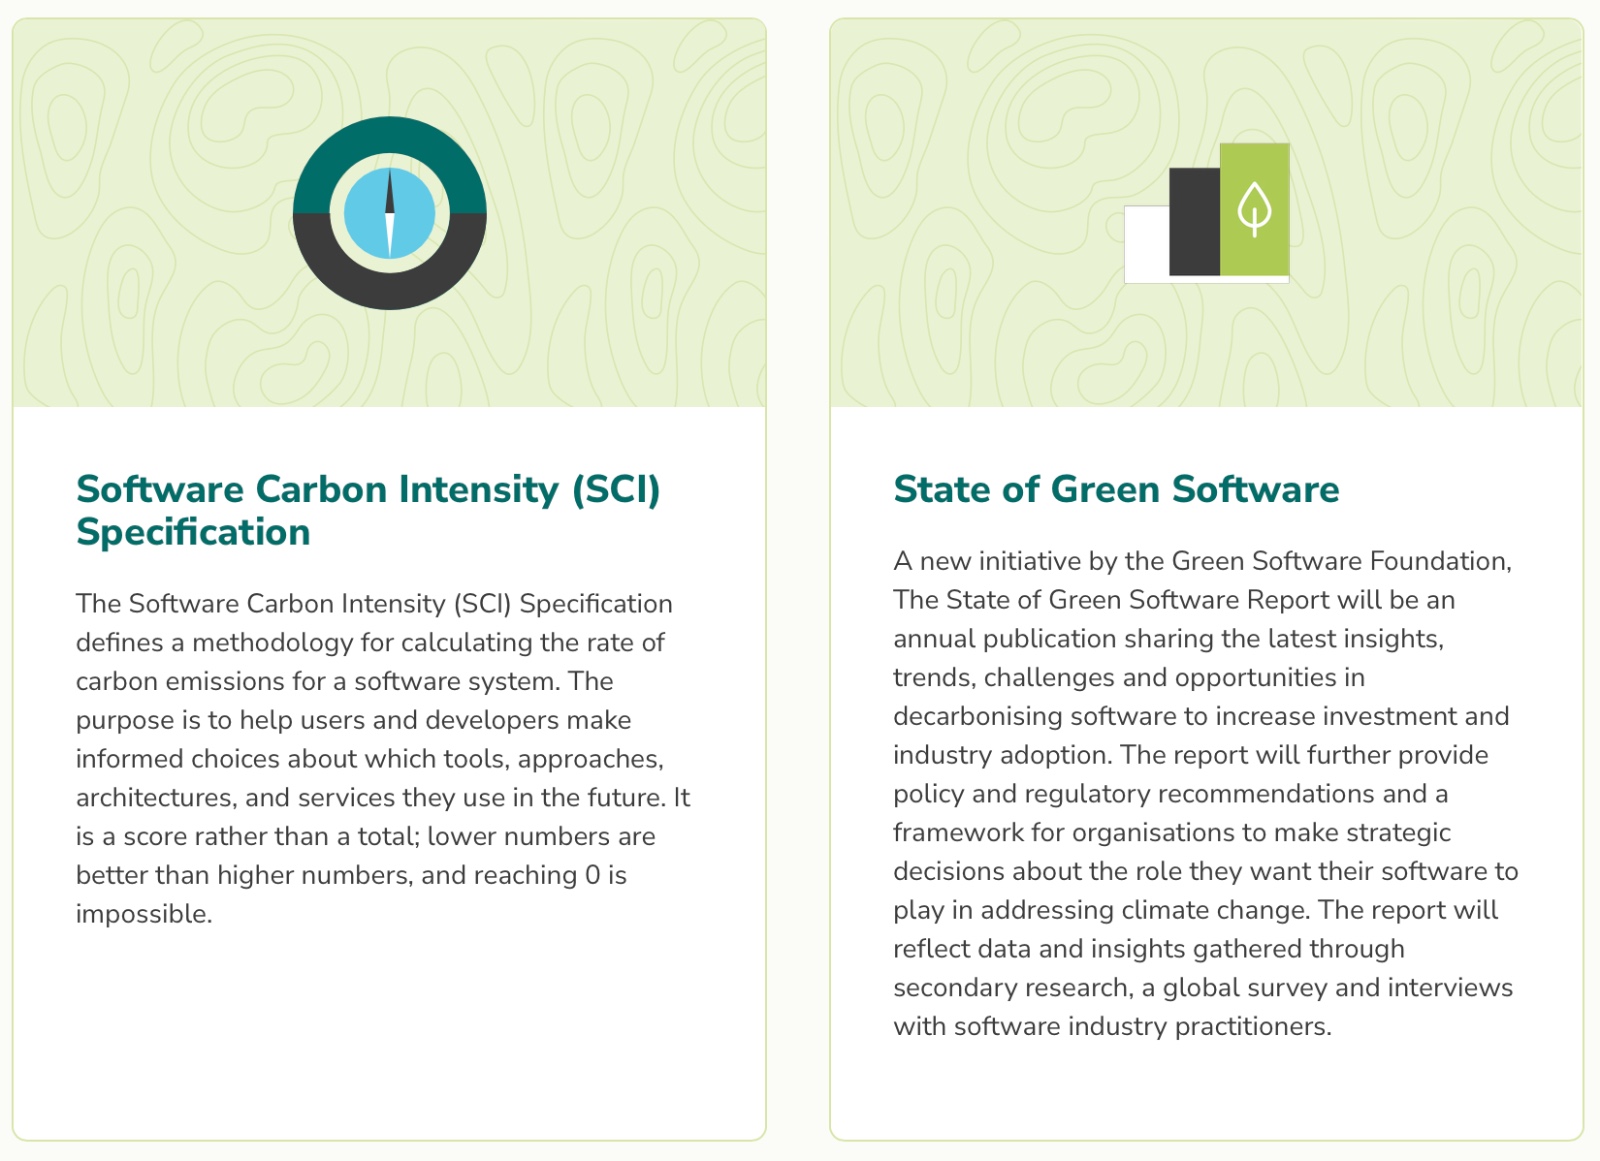Click the SCI compass icon
Viewport: 1600px width, 1161px height.
[x=390, y=213]
